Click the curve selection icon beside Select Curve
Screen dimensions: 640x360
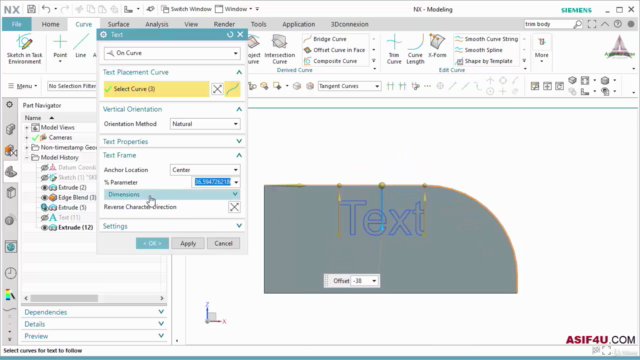tap(233, 89)
